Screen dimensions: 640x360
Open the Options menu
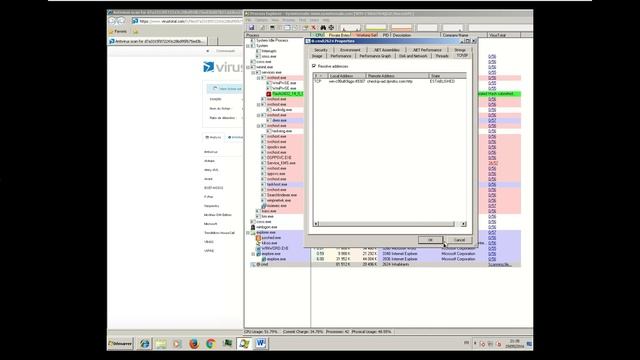261,20
